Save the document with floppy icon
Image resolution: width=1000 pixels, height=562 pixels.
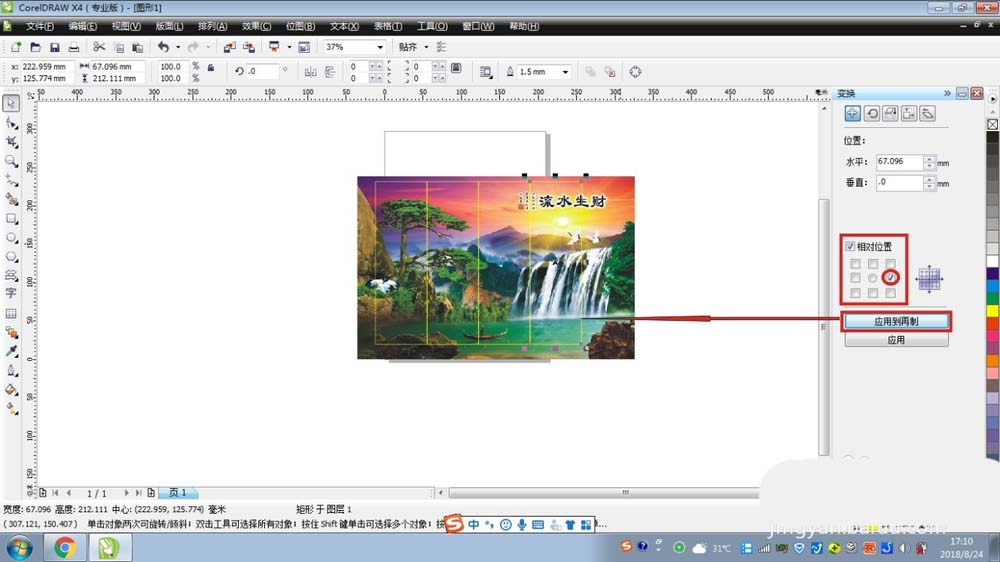[x=55, y=47]
